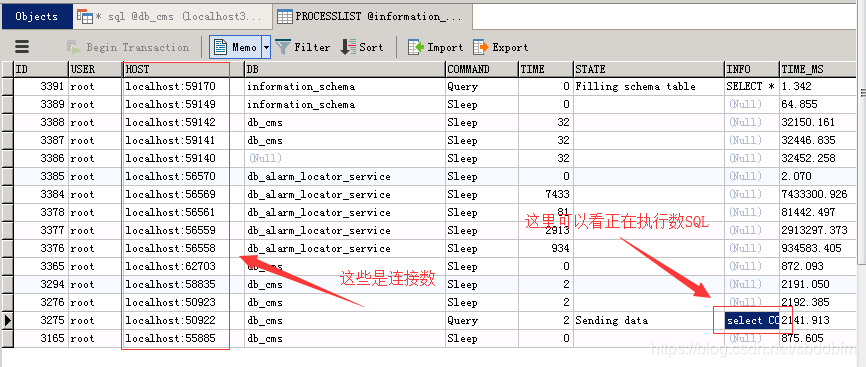Select cell with ID 3378

coord(41,212)
